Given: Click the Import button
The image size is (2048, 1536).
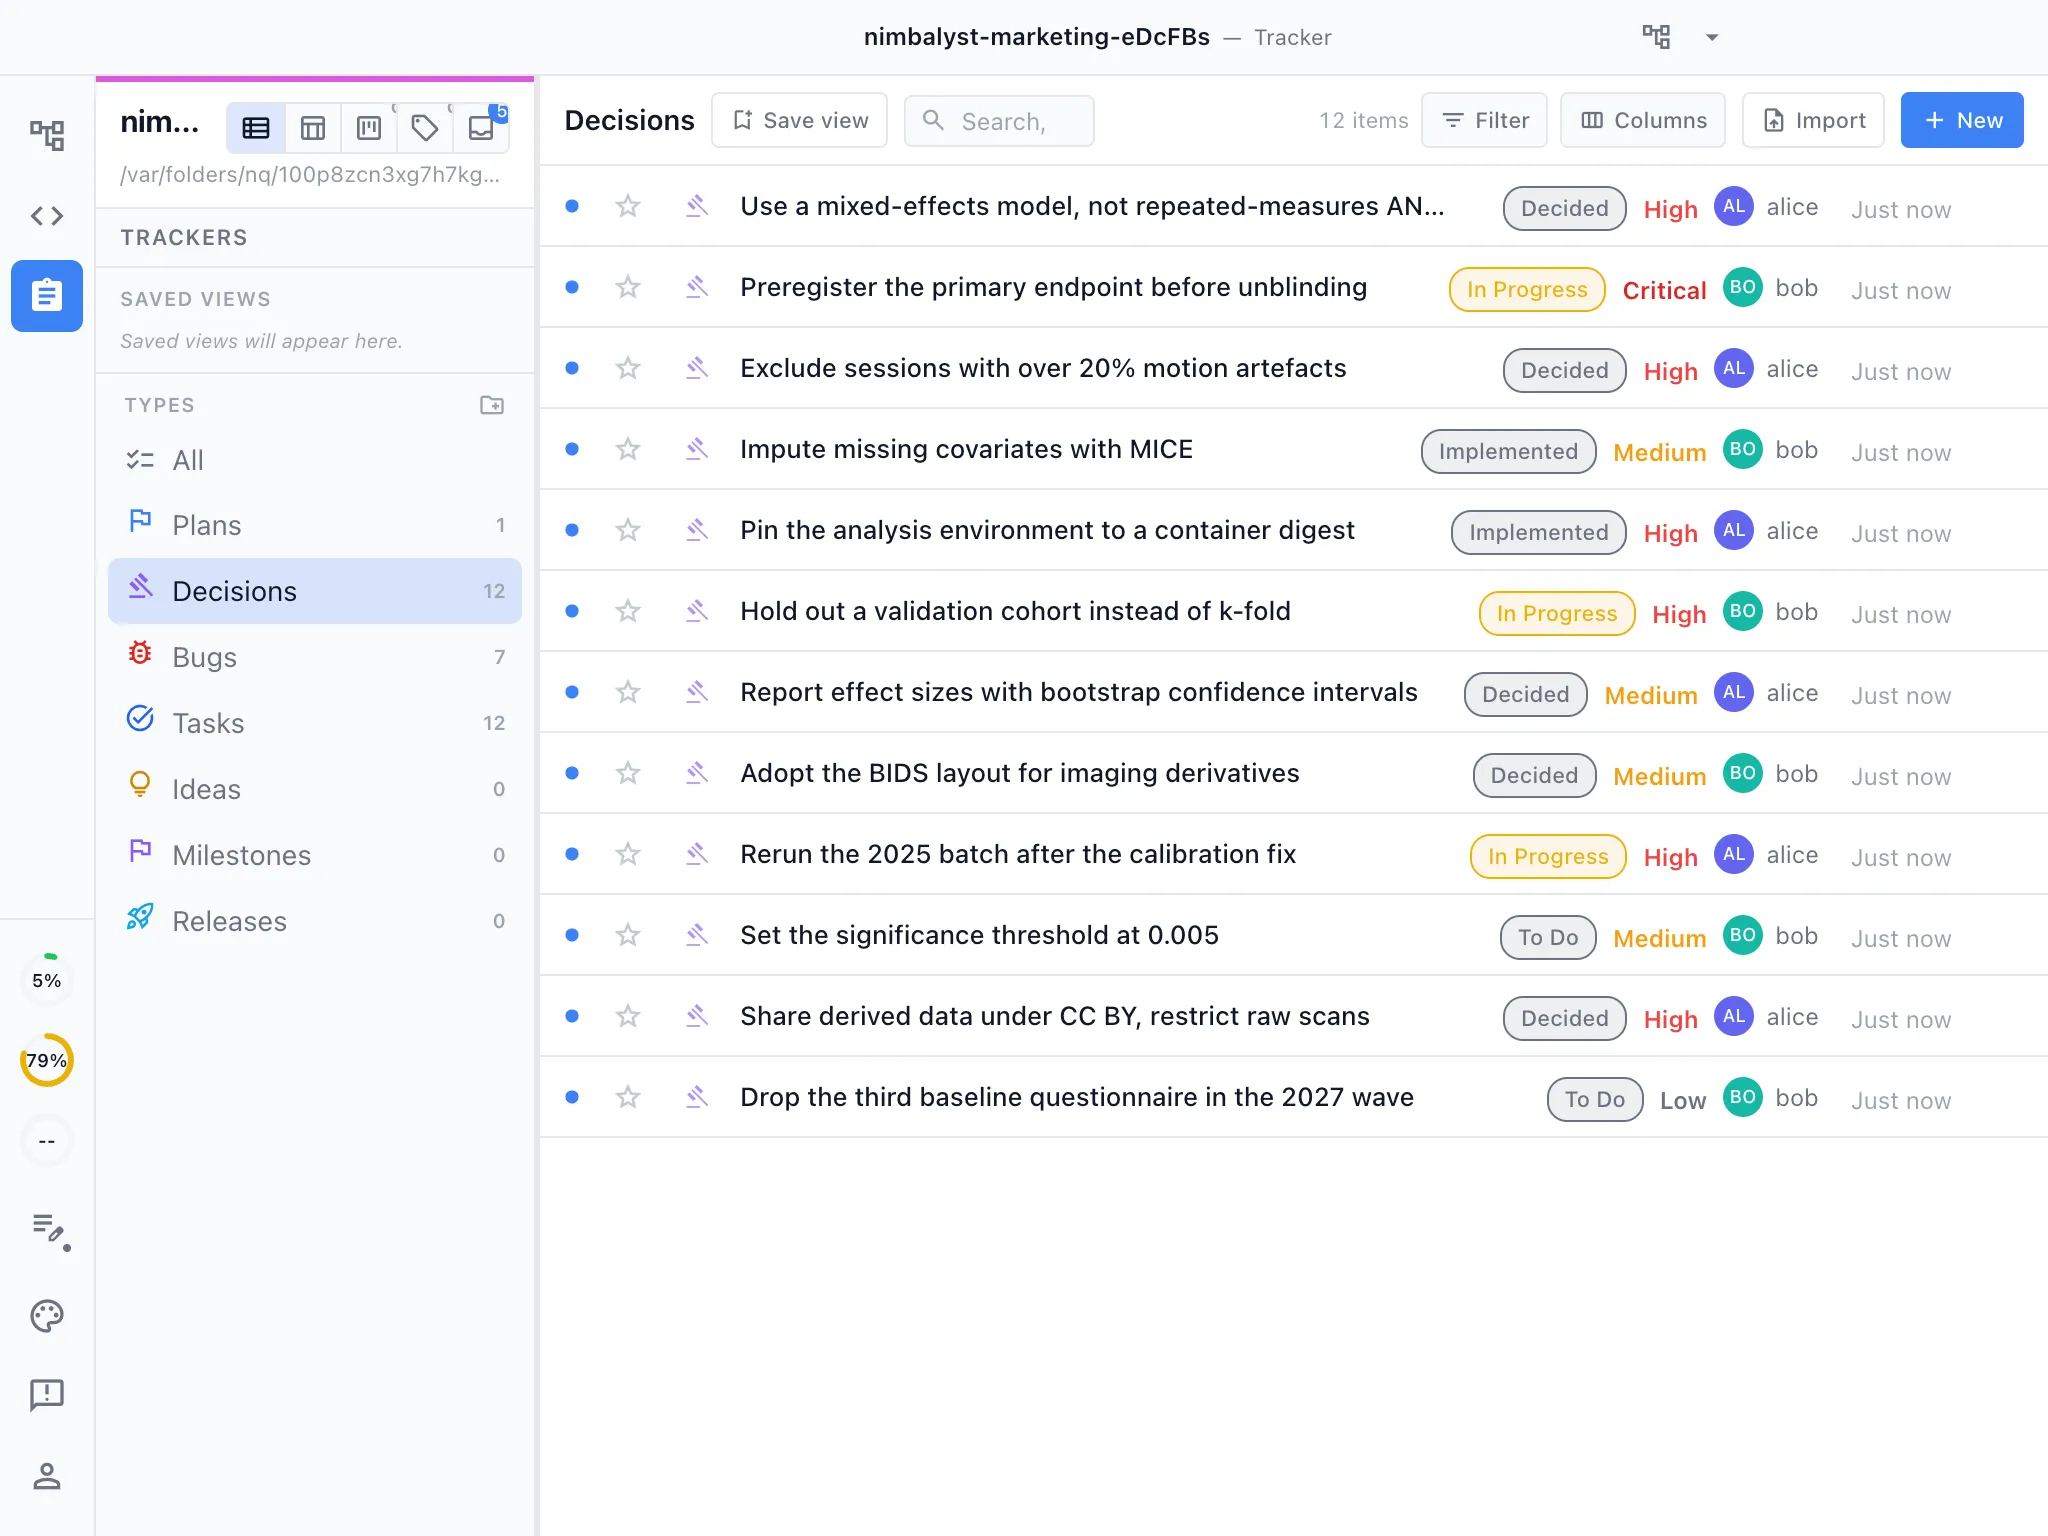Looking at the screenshot, I should point(1813,120).
